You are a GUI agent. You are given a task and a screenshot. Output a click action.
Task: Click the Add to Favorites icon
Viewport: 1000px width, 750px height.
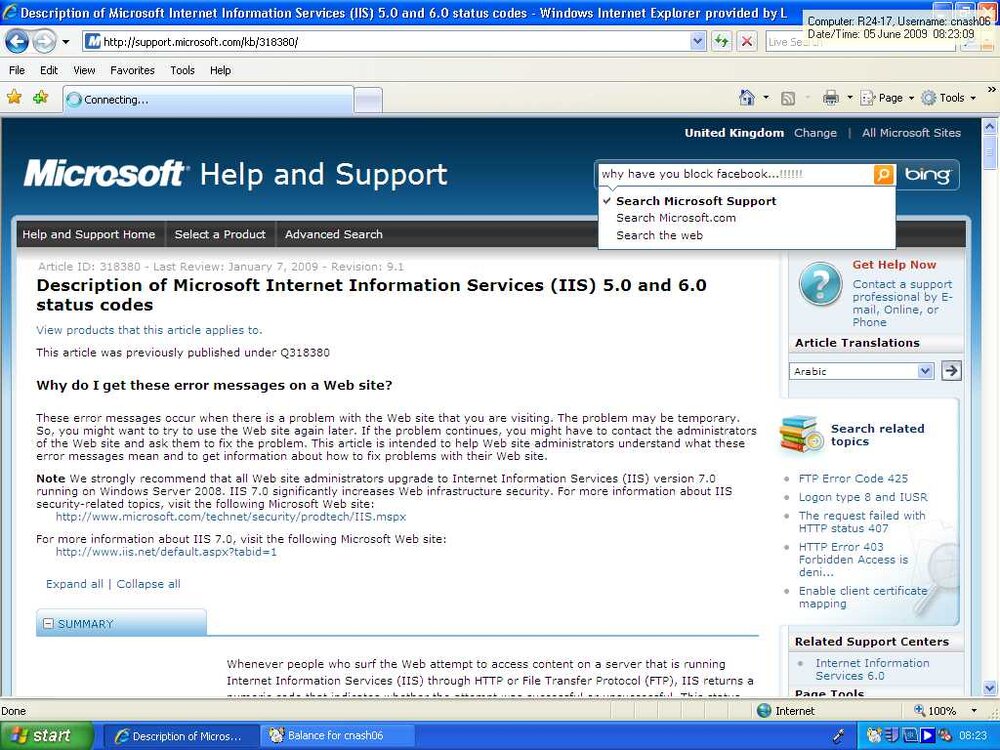[x=40, y=97]
